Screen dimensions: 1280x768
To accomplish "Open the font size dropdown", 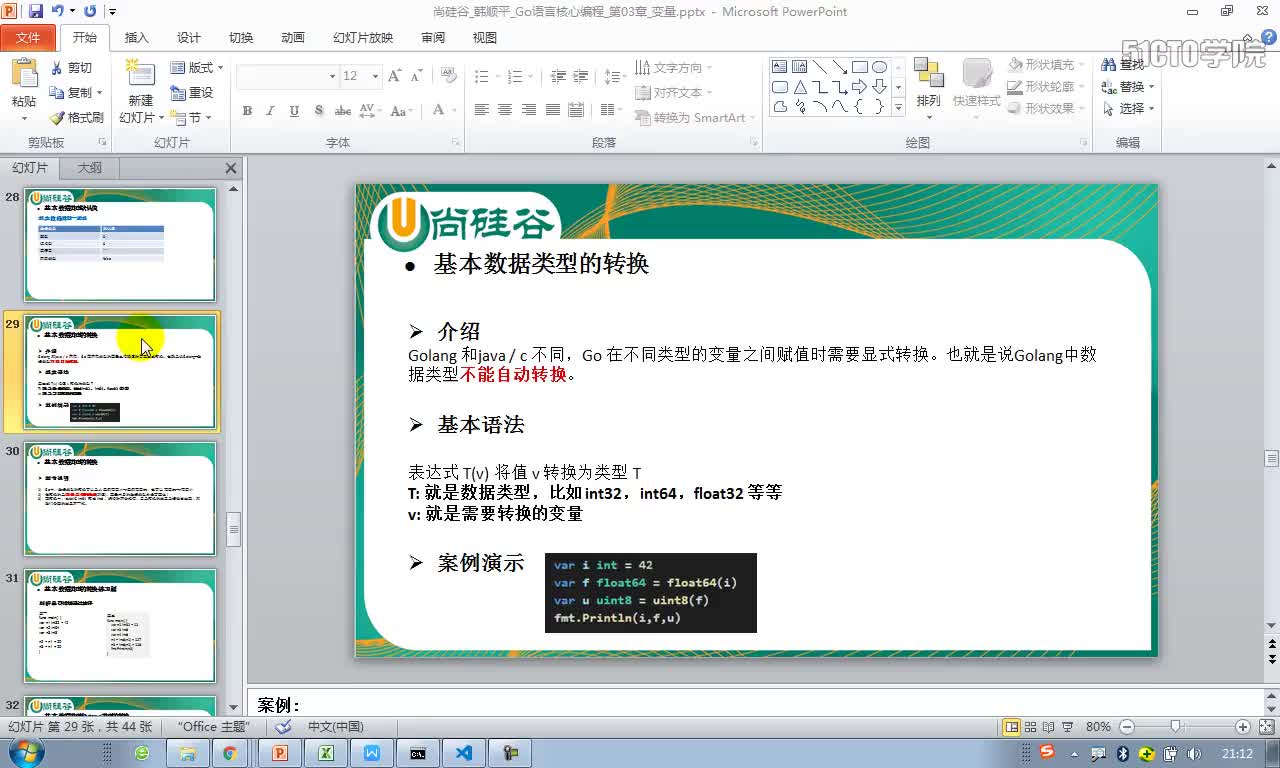I will [x=375, y=76].
